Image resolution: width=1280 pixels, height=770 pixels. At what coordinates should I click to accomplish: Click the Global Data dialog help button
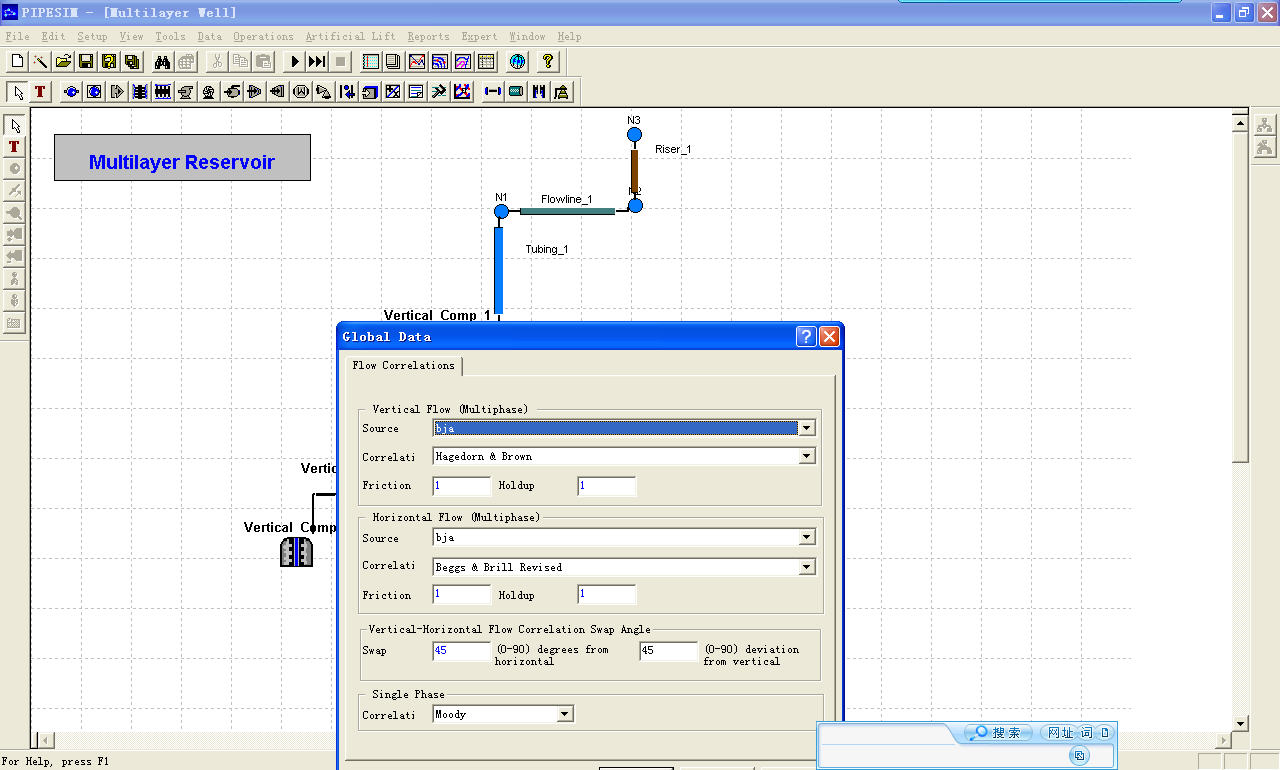coord(806,337)
